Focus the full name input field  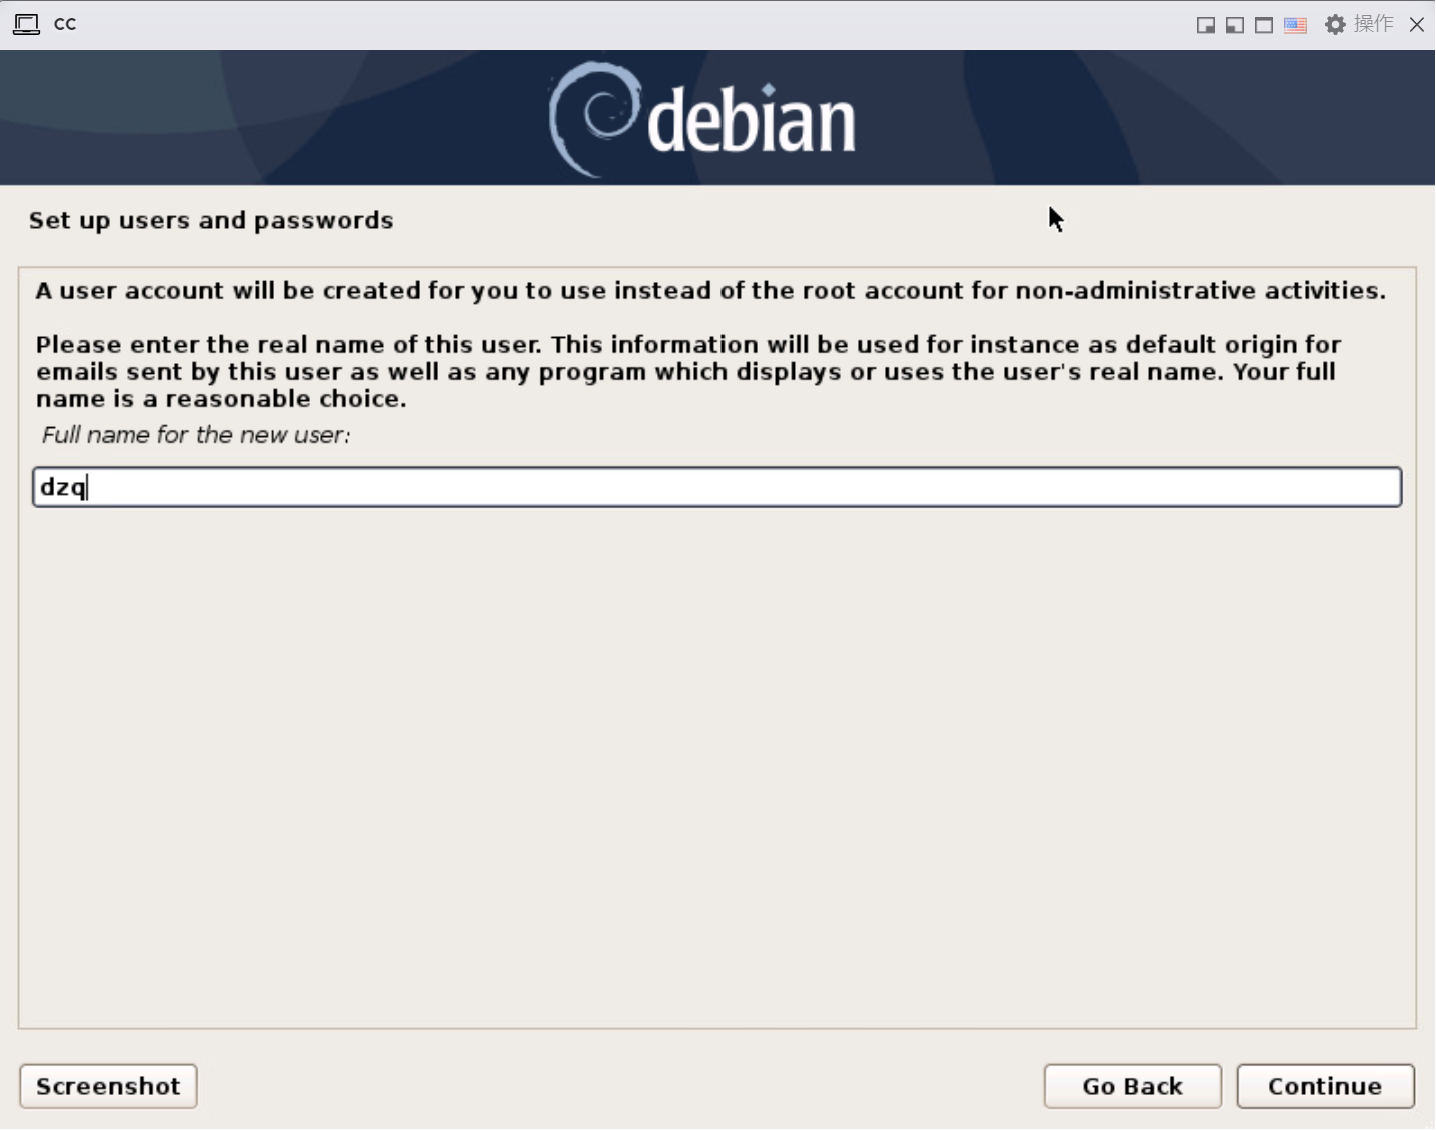tap(717, 487)
